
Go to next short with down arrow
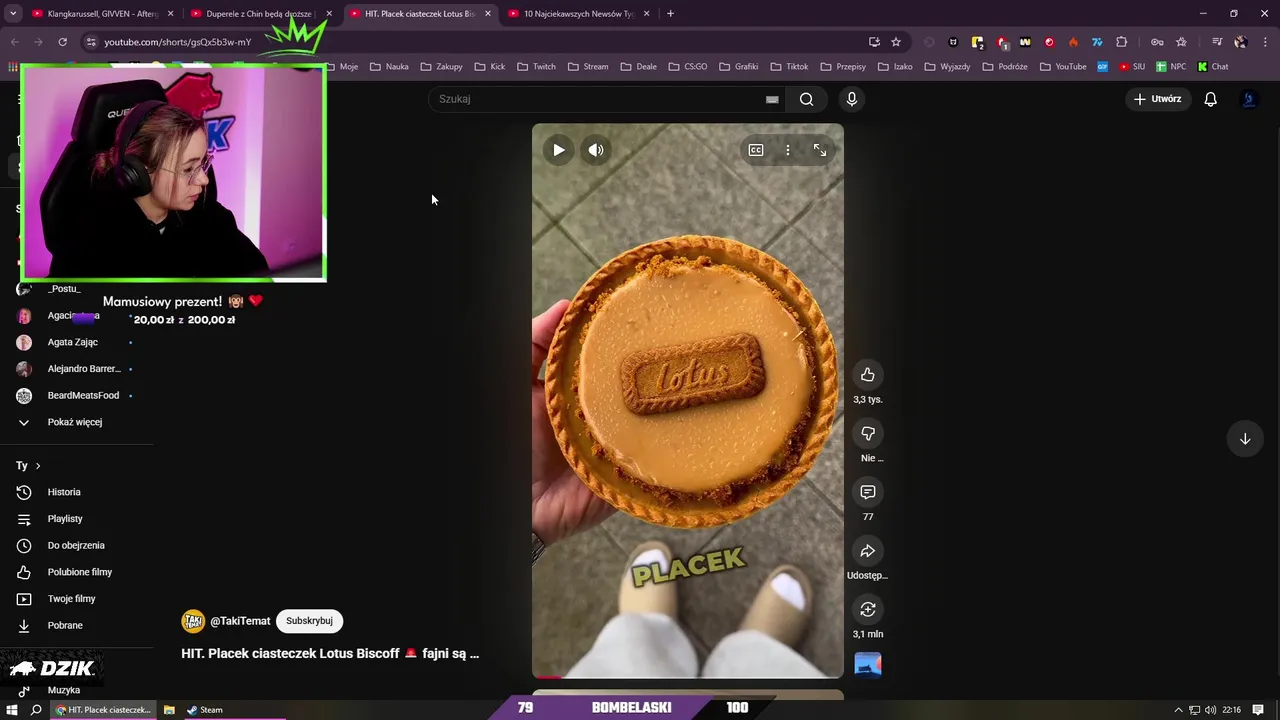pyautogui.click(x=1245, y=439)
